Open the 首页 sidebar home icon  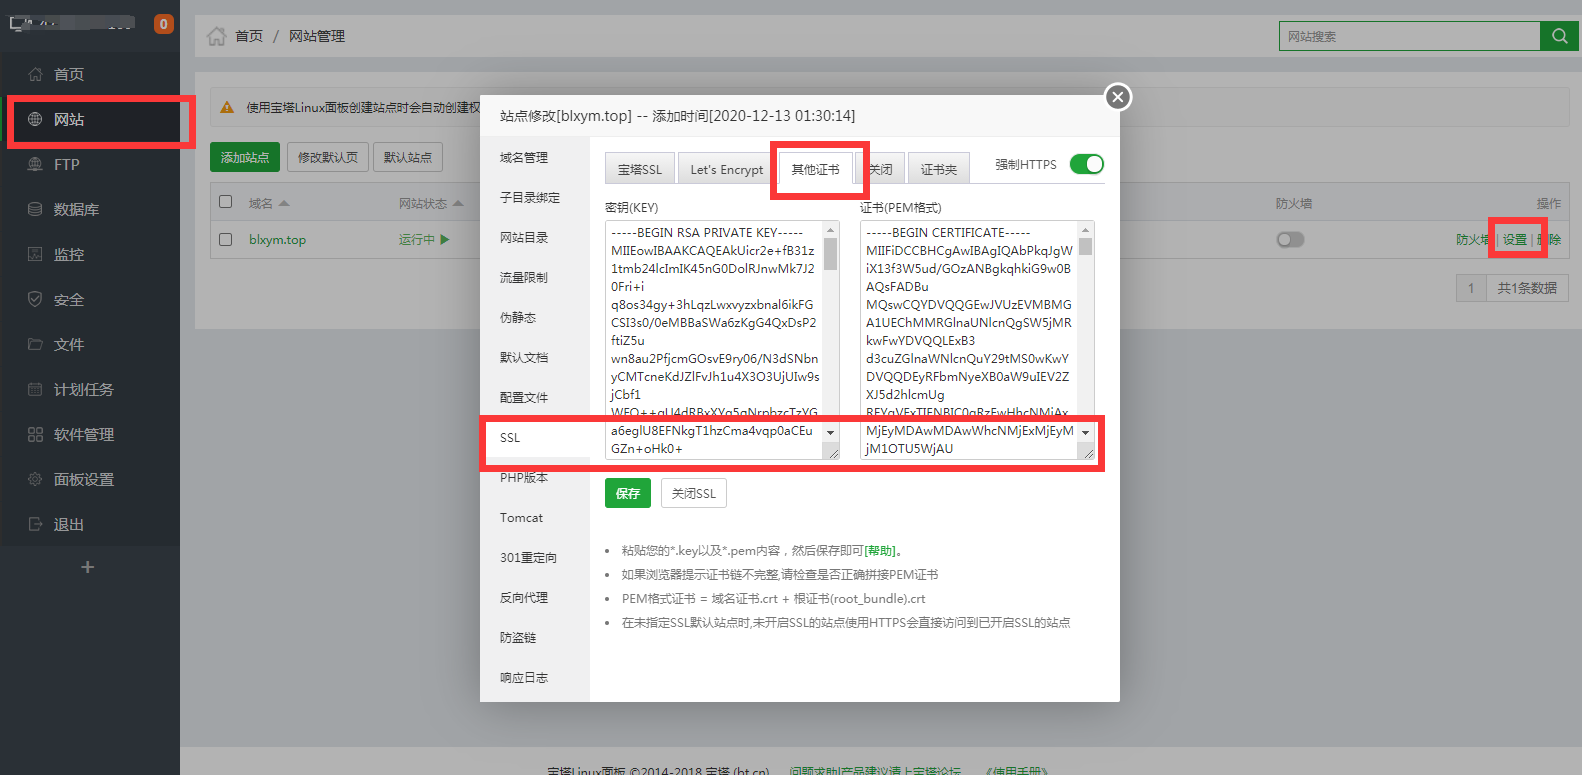[35, 74]
